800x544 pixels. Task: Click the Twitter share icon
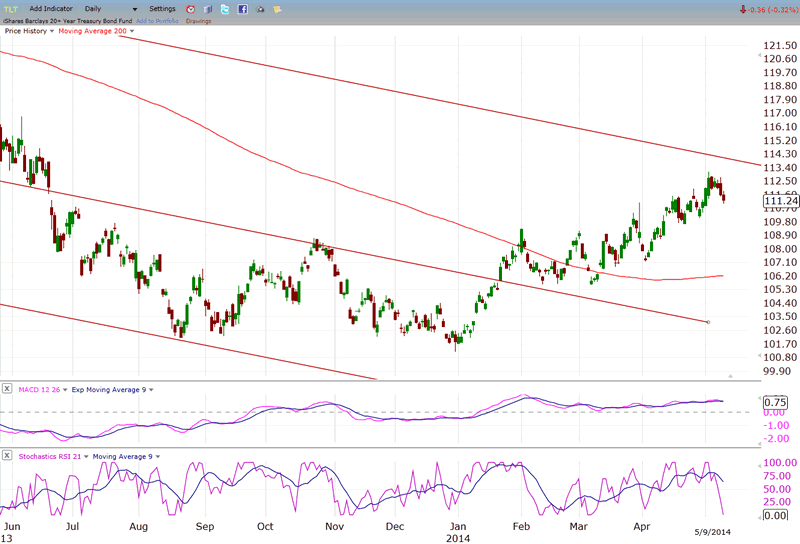[x=226, y=9]
